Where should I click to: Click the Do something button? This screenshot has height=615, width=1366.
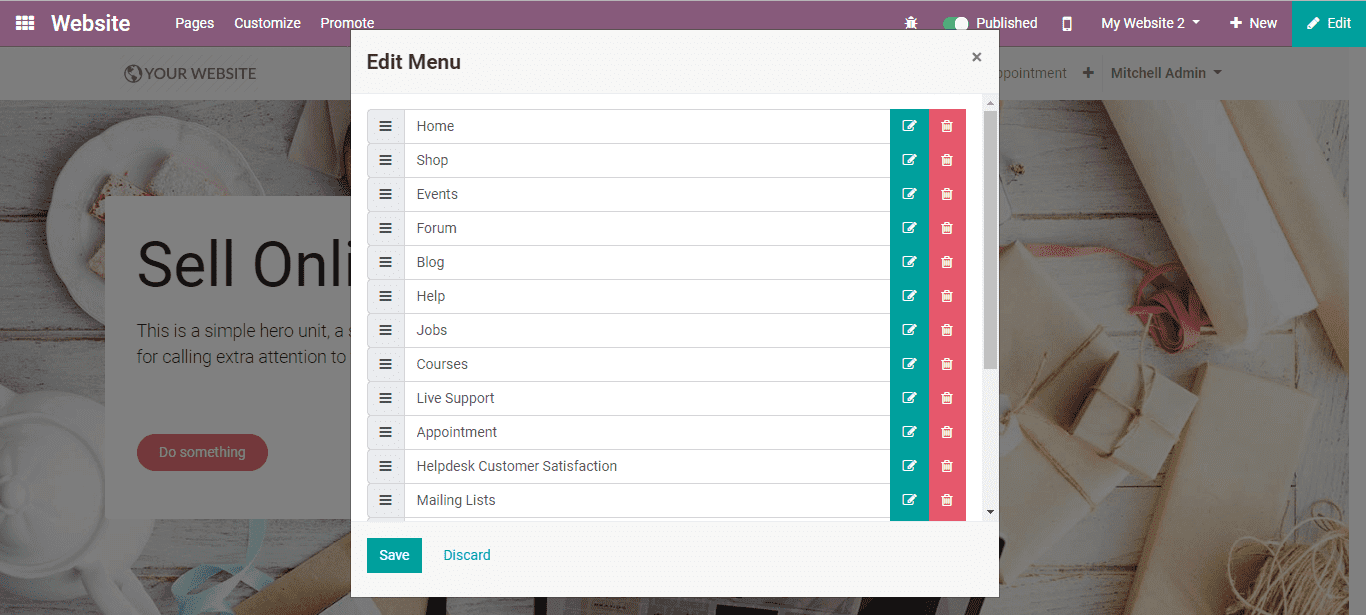coord(202,452)
